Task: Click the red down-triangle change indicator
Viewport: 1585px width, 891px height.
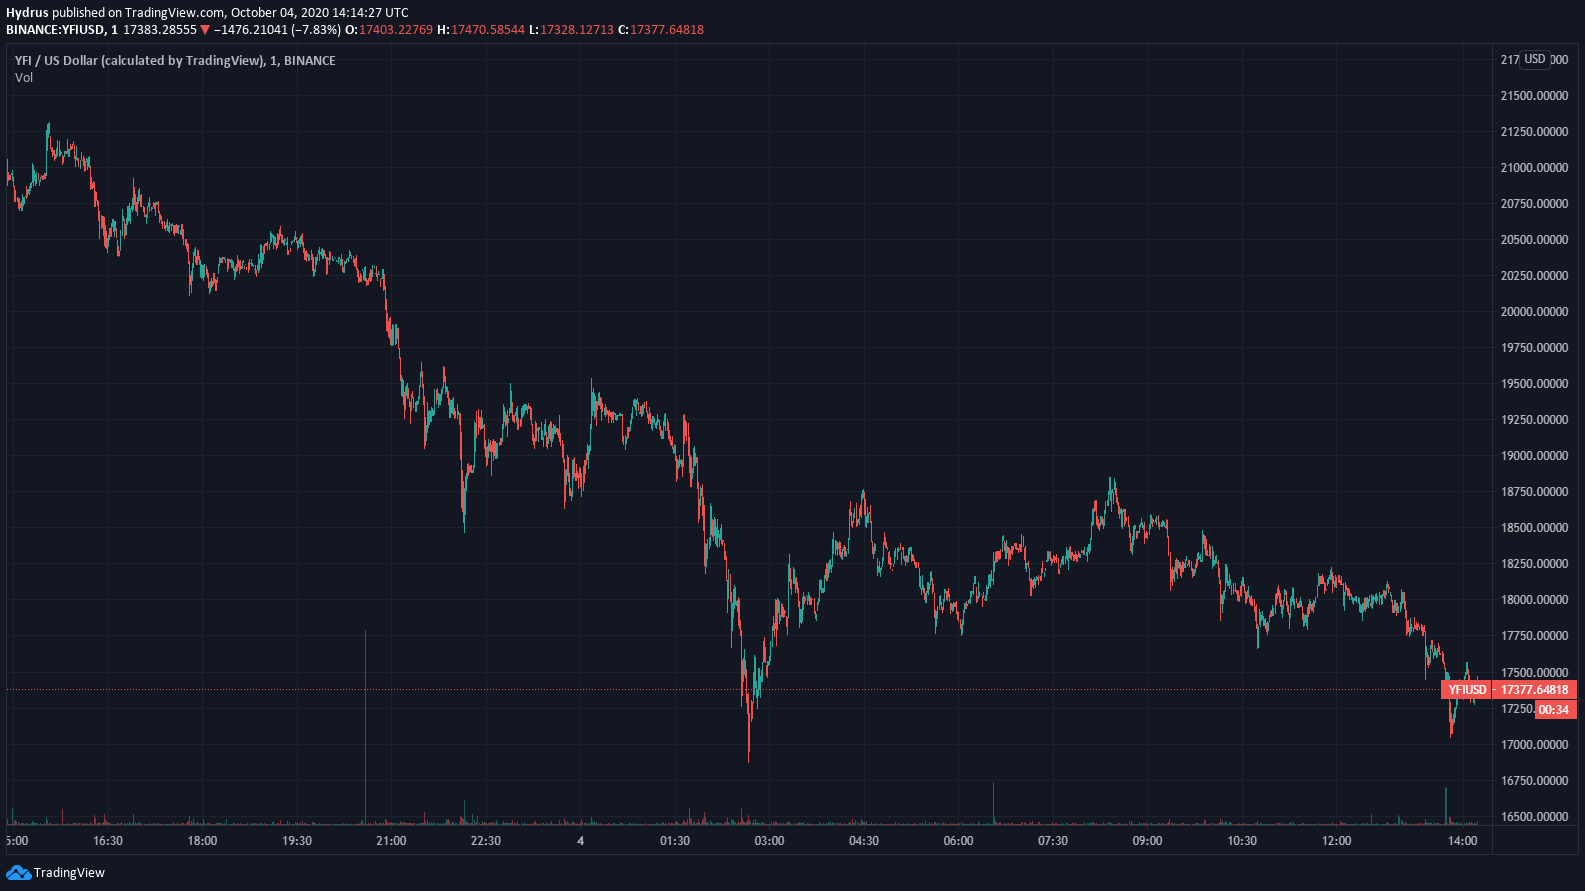Action: (205, 30)
